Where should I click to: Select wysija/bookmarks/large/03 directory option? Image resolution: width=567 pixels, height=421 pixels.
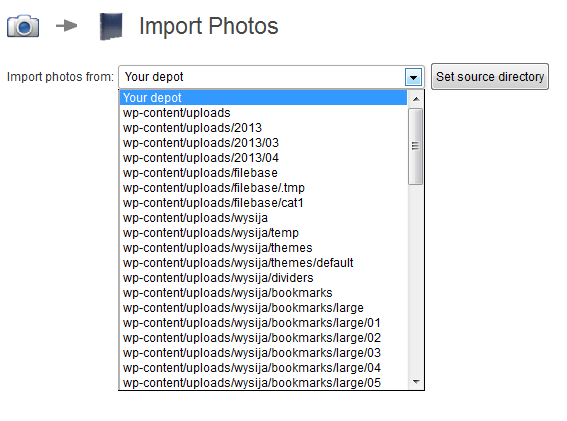263,353
